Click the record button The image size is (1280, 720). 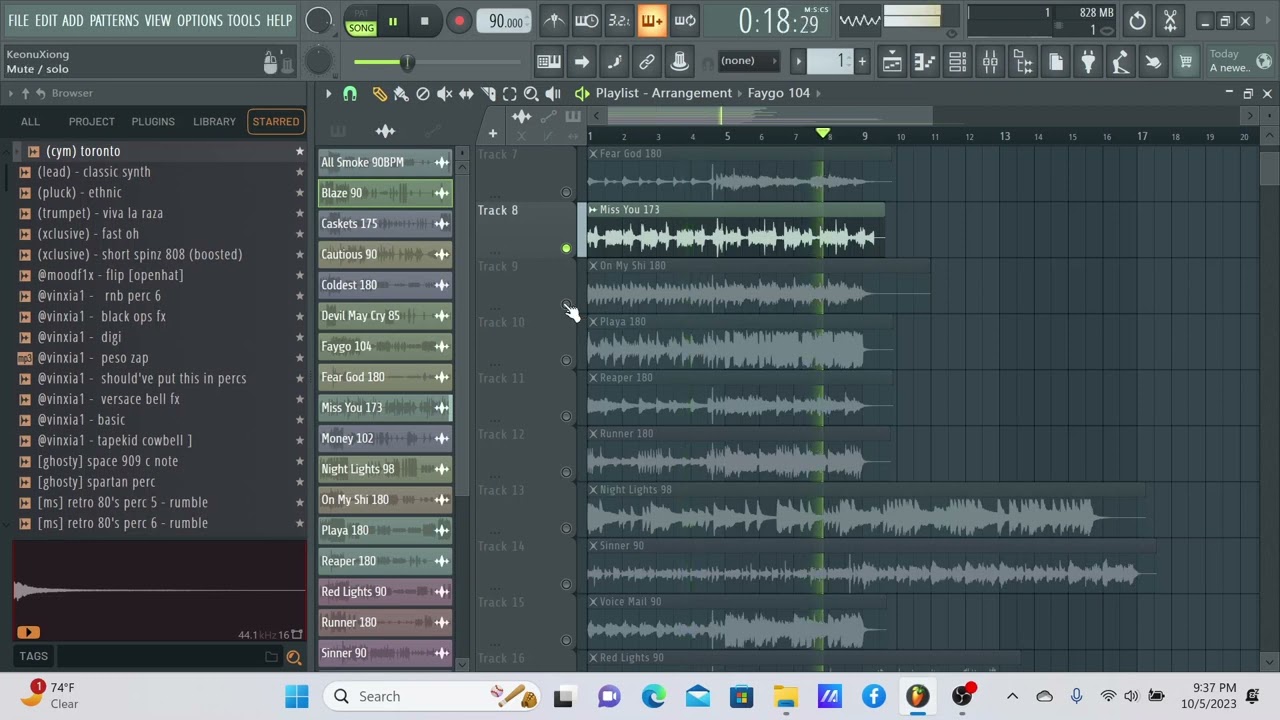tap(459, 21)
